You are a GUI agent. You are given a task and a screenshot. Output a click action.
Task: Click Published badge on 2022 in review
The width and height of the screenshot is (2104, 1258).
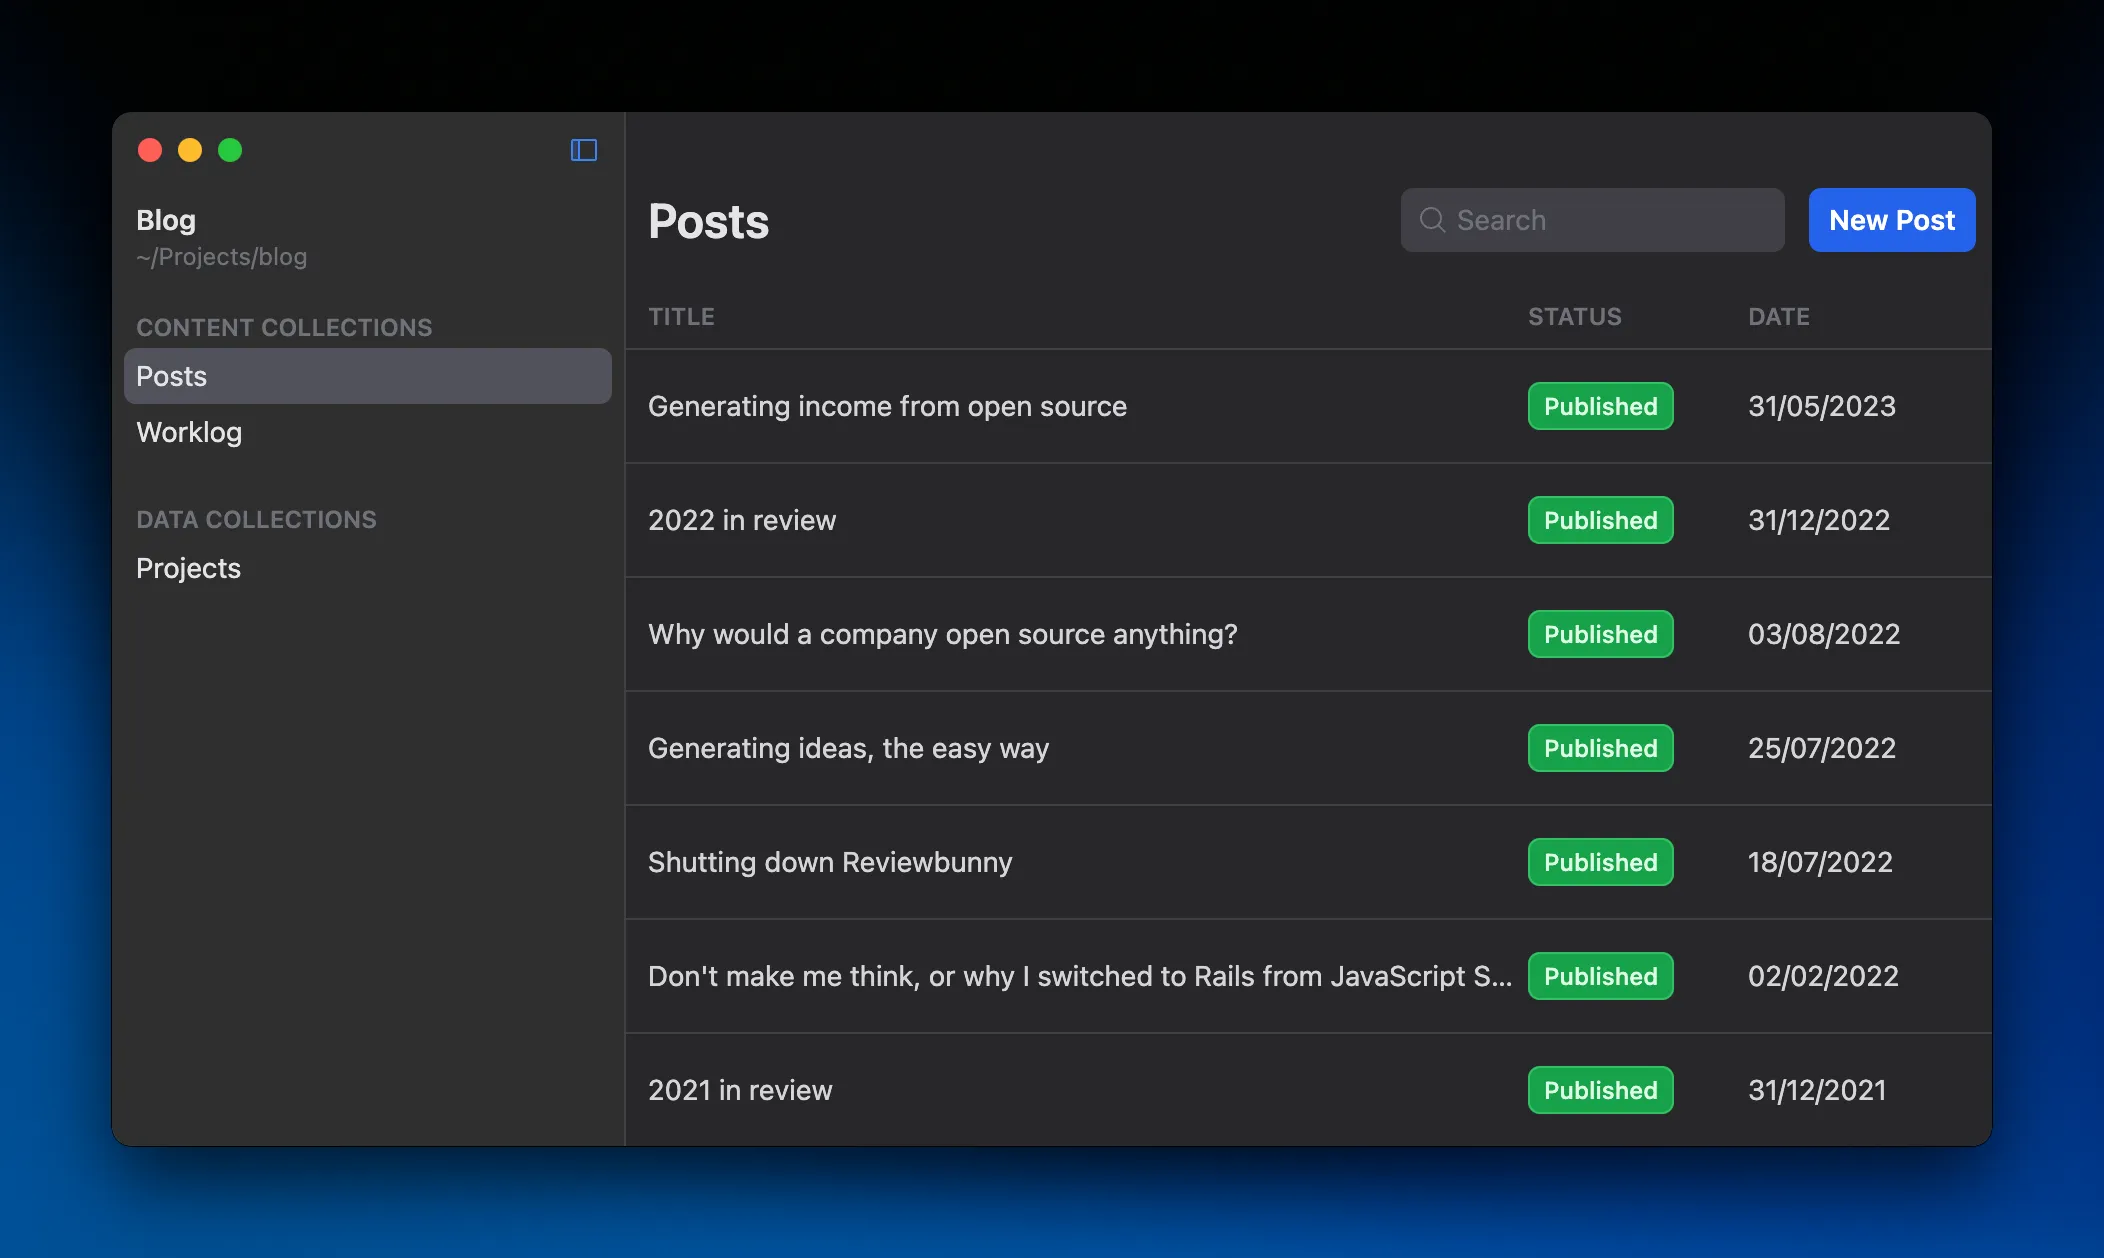pyautogui.click(x=1600, y=520)
